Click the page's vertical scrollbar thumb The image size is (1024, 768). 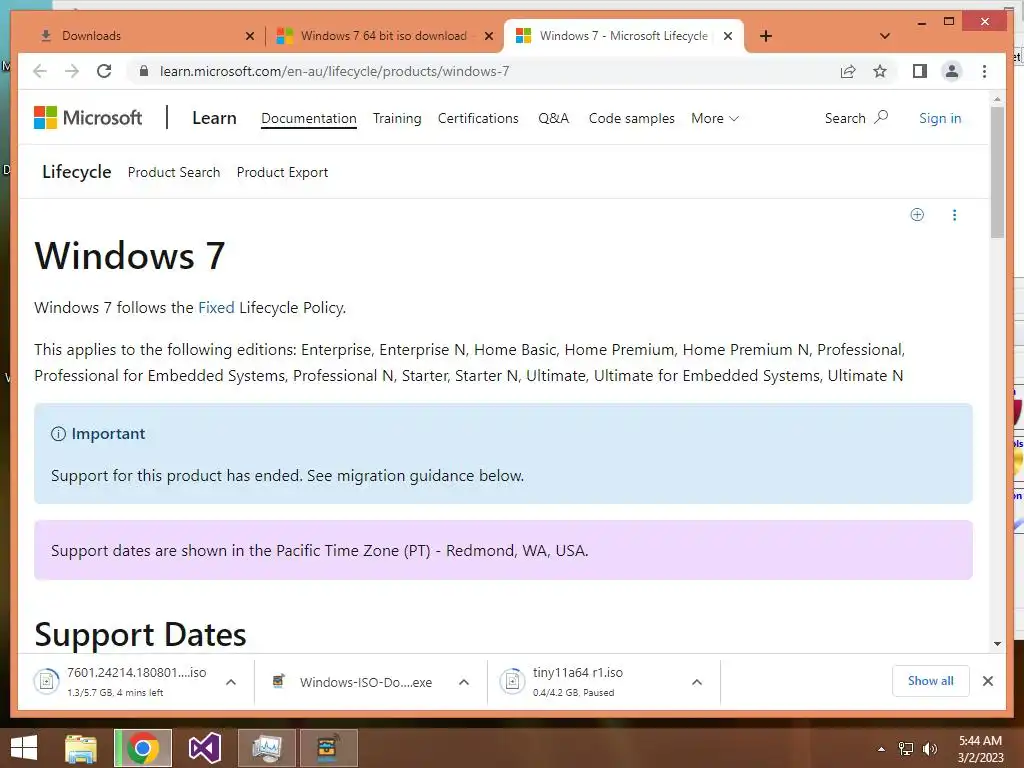coord(997,172)
